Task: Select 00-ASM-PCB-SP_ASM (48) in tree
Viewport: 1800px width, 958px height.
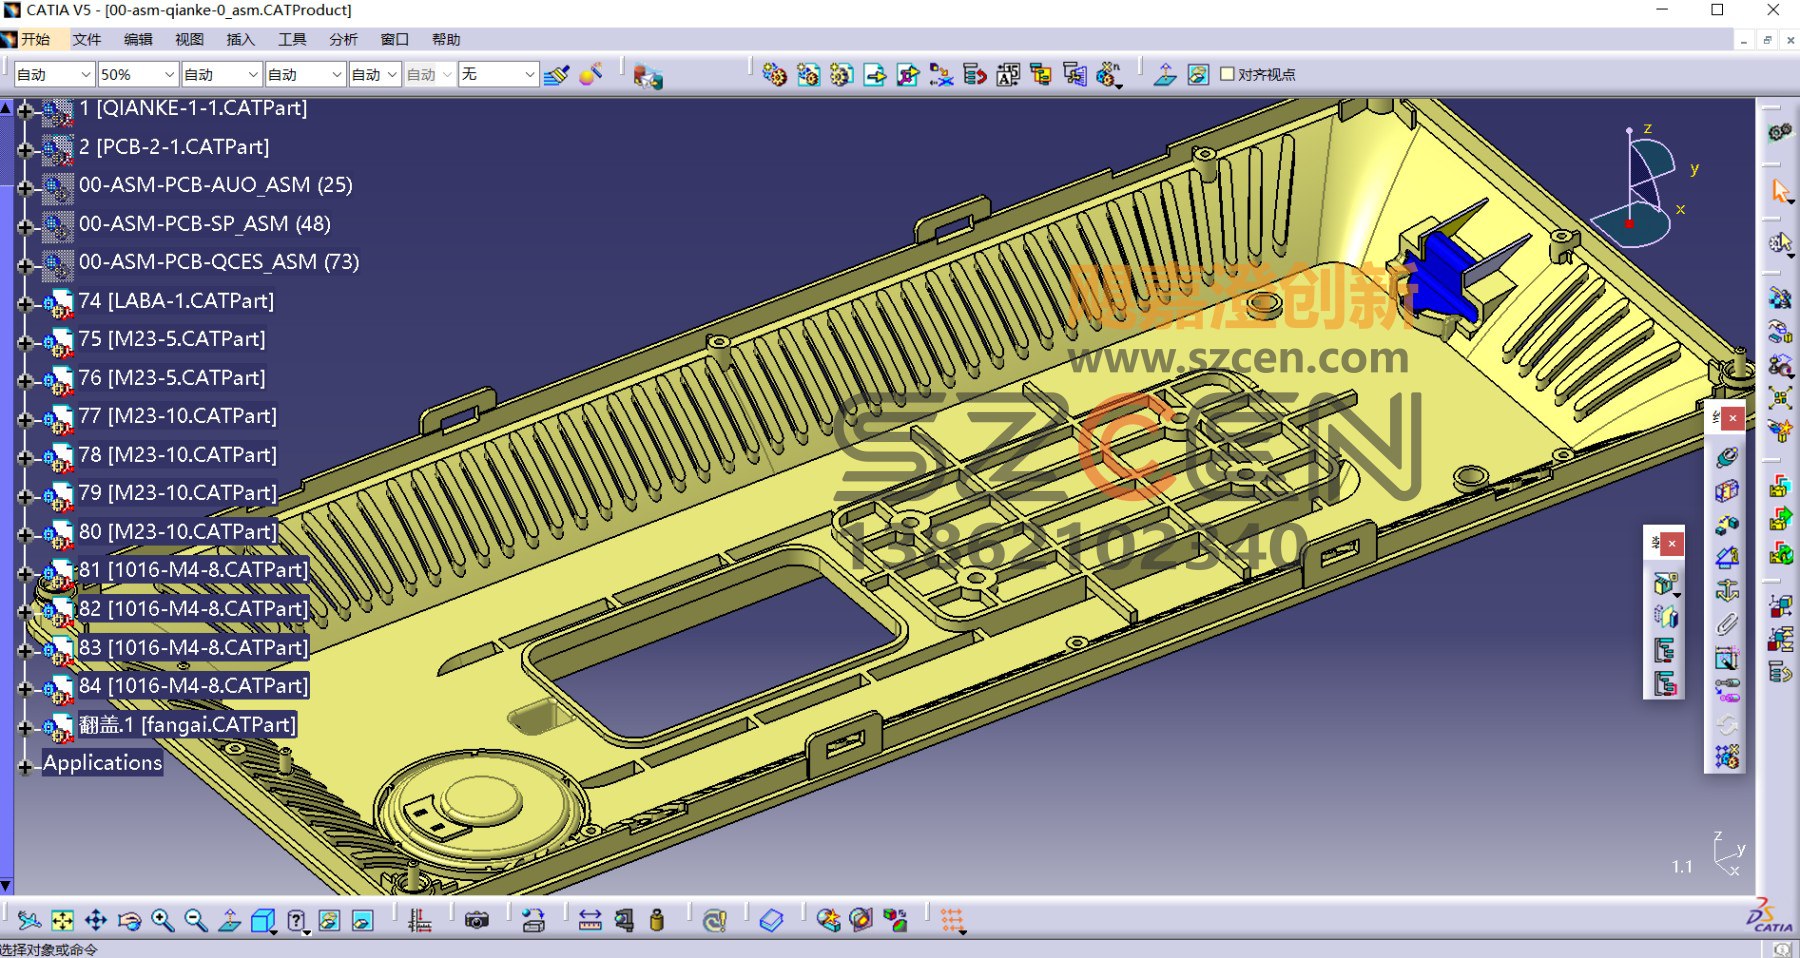Action: (205, 224)
